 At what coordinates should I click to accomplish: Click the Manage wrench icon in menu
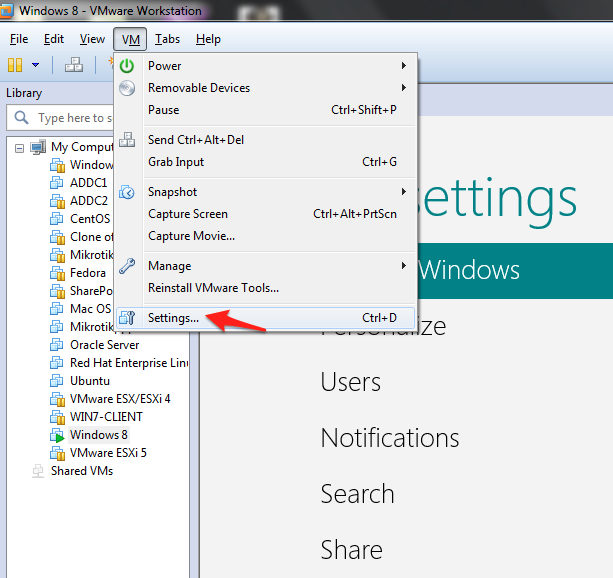tap(127, 266)
